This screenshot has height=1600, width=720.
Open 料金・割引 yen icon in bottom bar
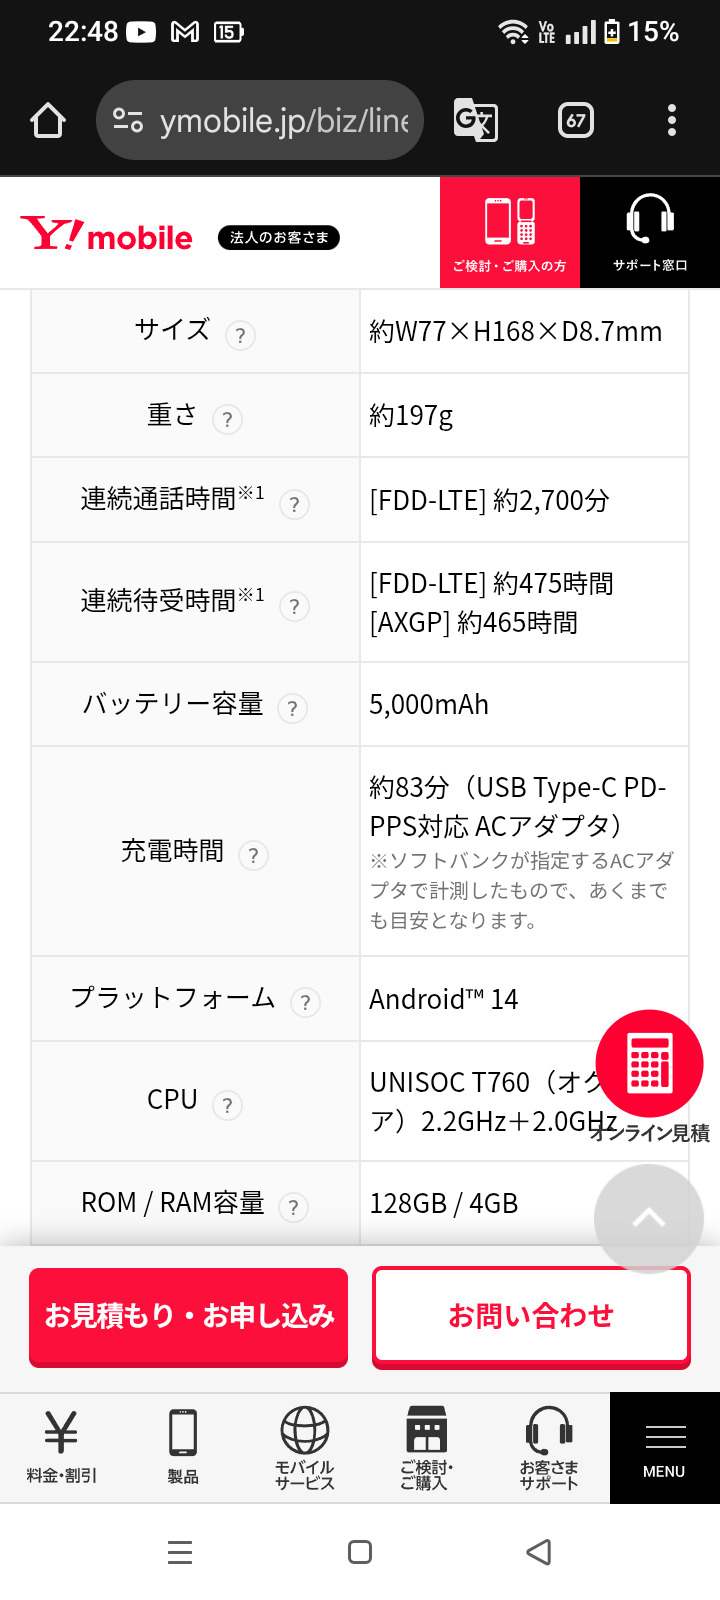coord(61,1446)
